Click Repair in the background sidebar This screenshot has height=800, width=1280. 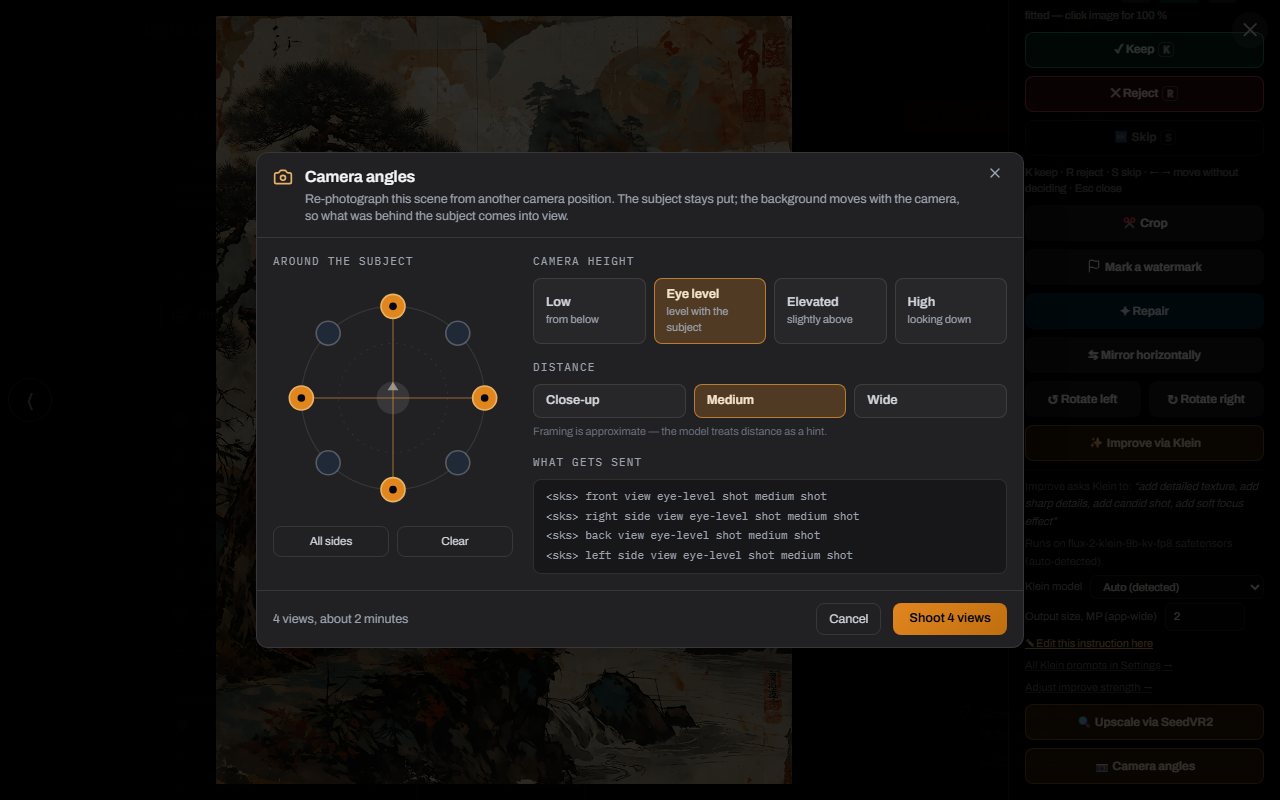tap(1144, 311)
